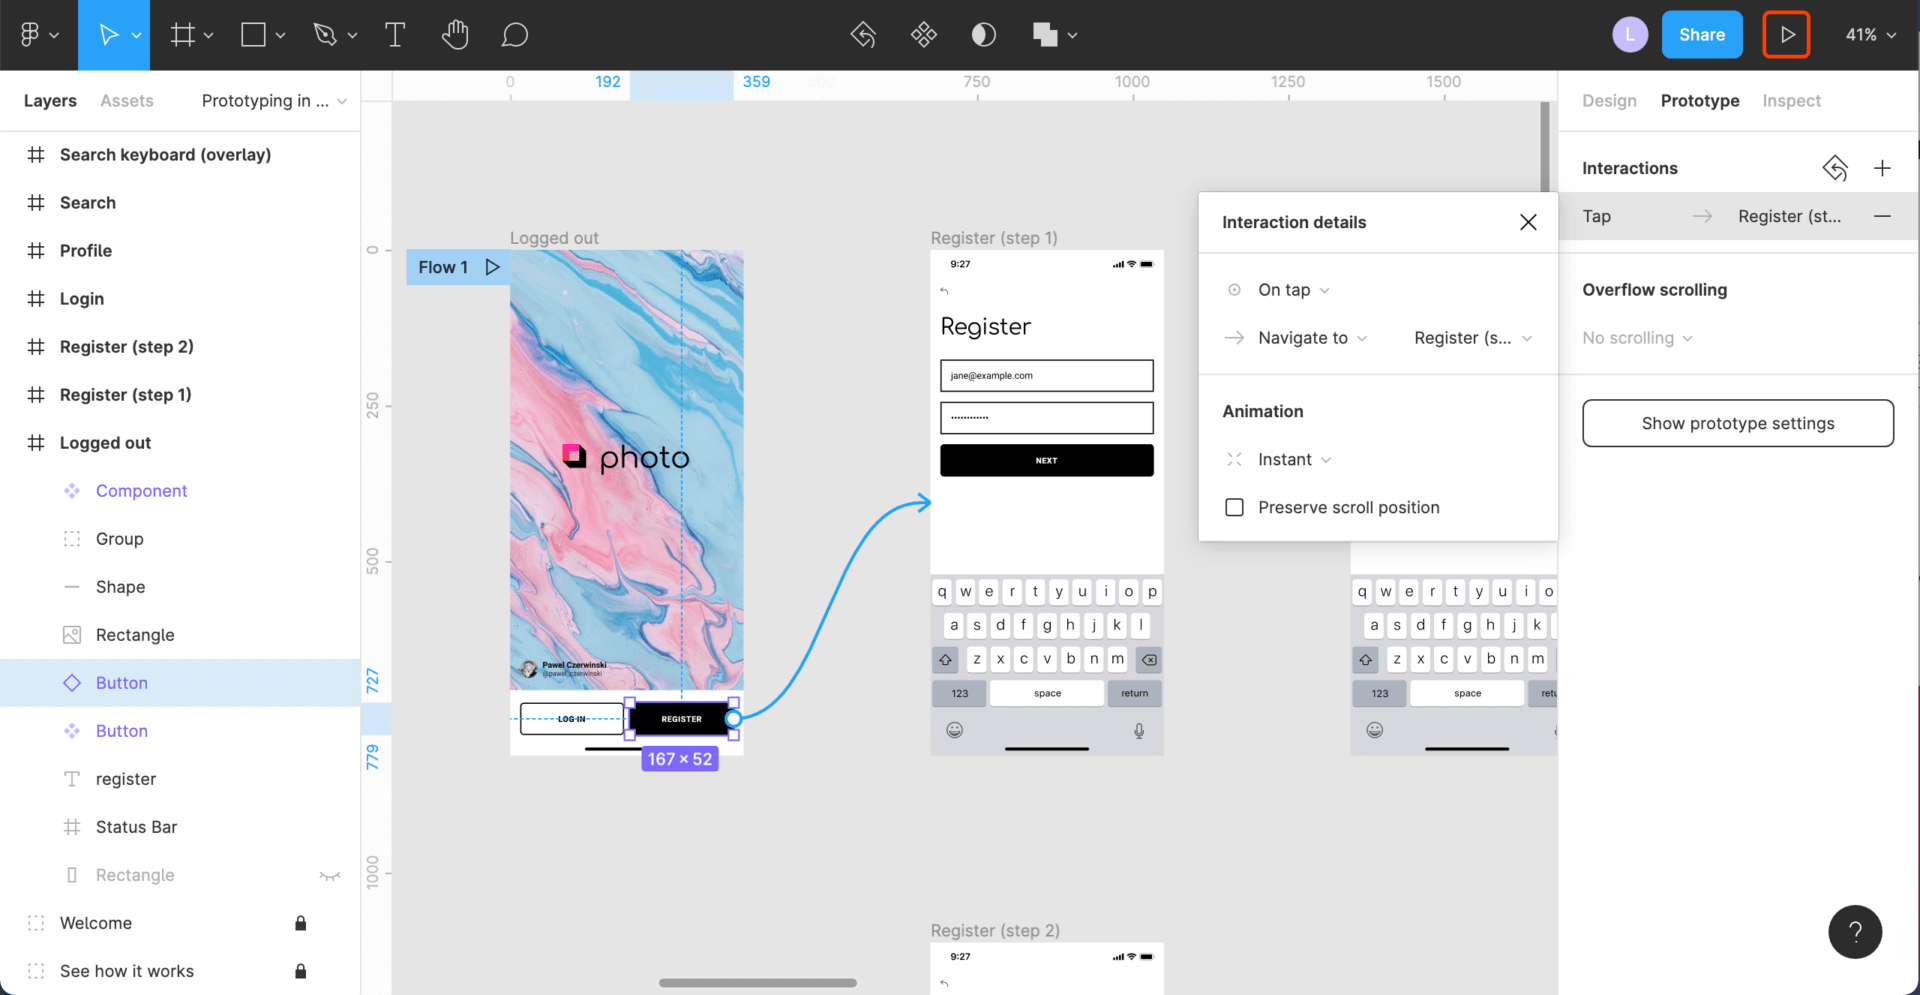The width and height of the screenshot is (1920, 995).
Task: Open the Assets tab
Action: (x=127, y=100)
